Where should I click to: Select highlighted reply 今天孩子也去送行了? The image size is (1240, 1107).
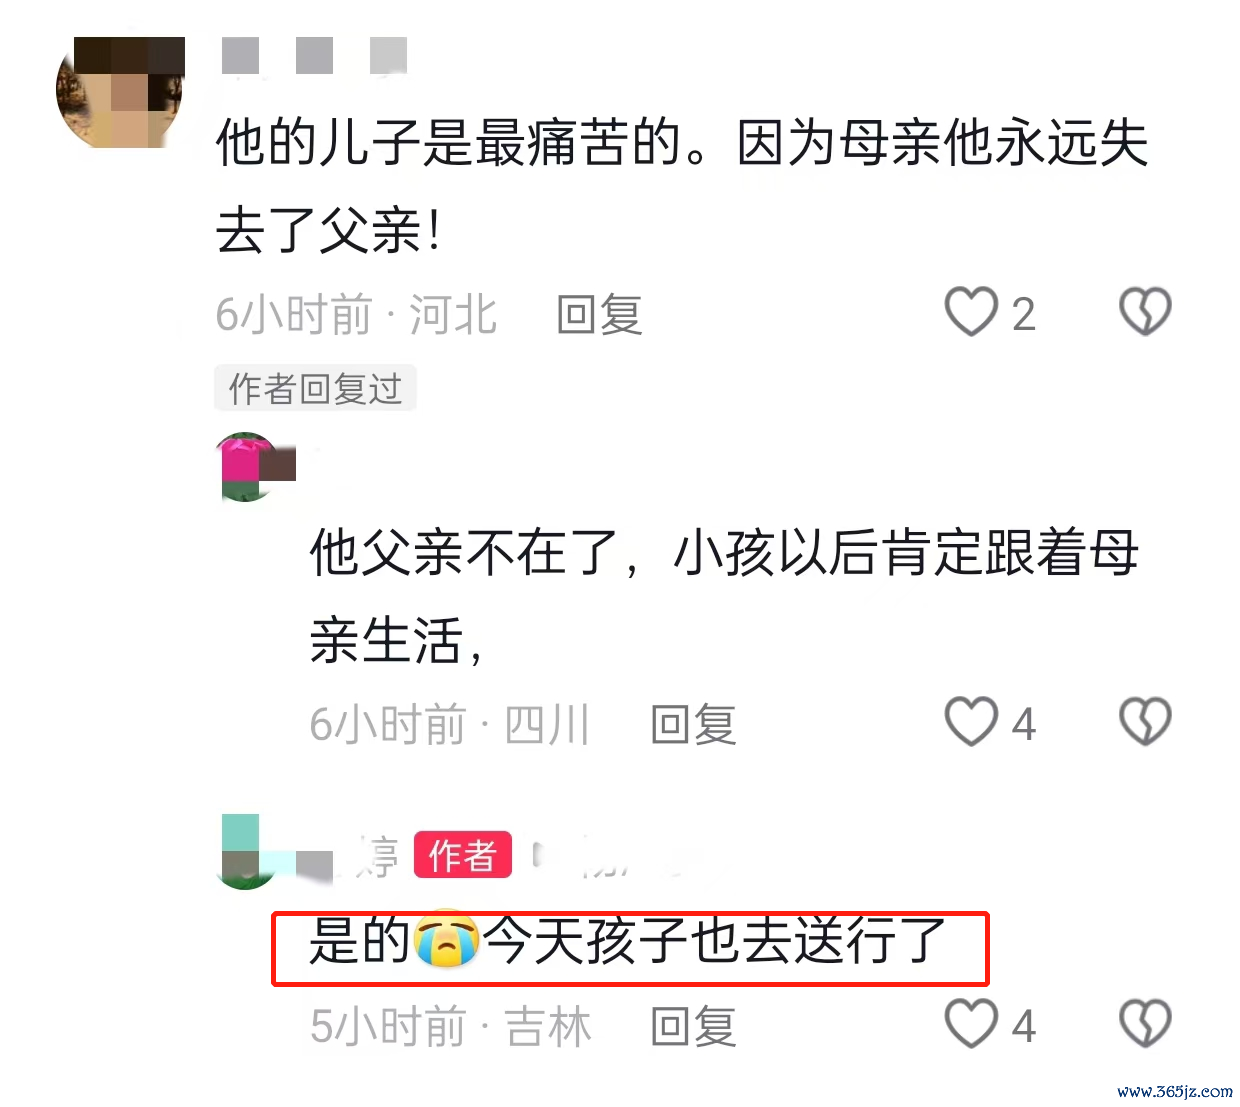coord(715,941)
